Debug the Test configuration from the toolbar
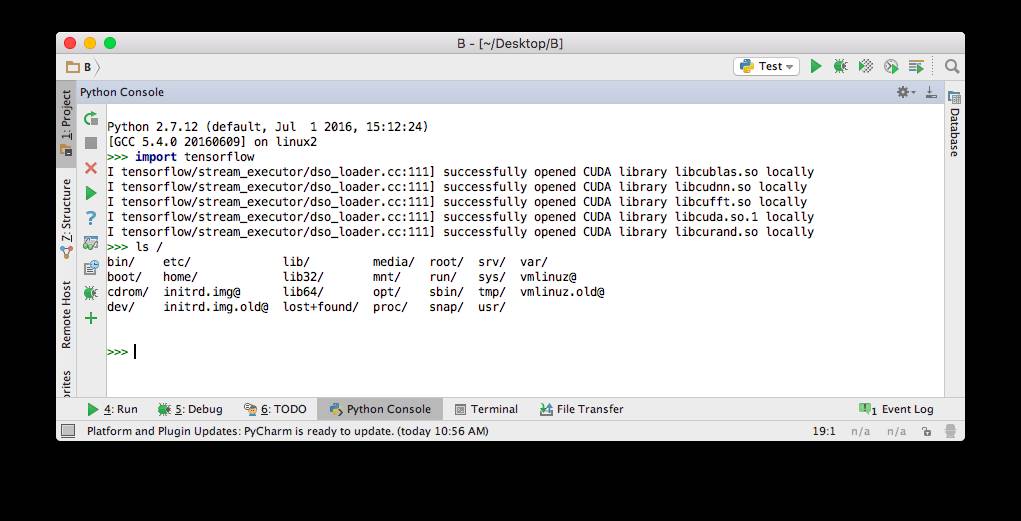1021x521 pixels. coord(840,66)
